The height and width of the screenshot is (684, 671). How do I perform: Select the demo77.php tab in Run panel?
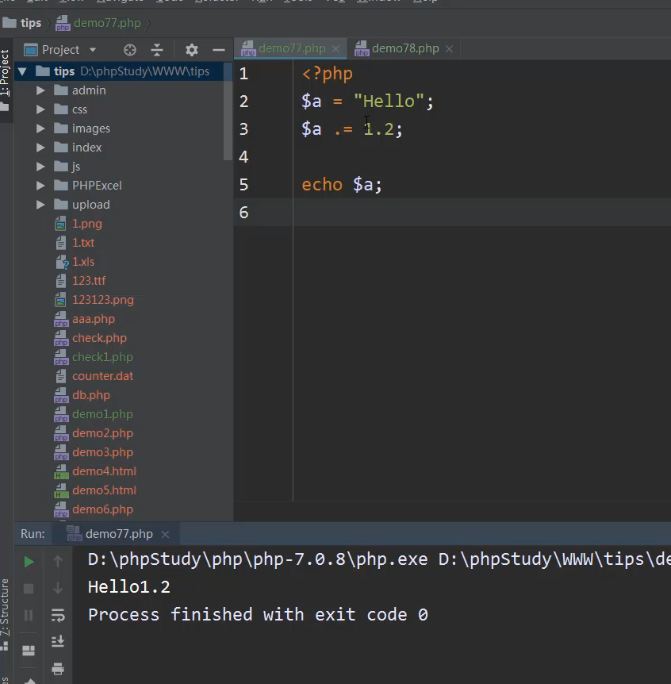[x=118, y=534]
